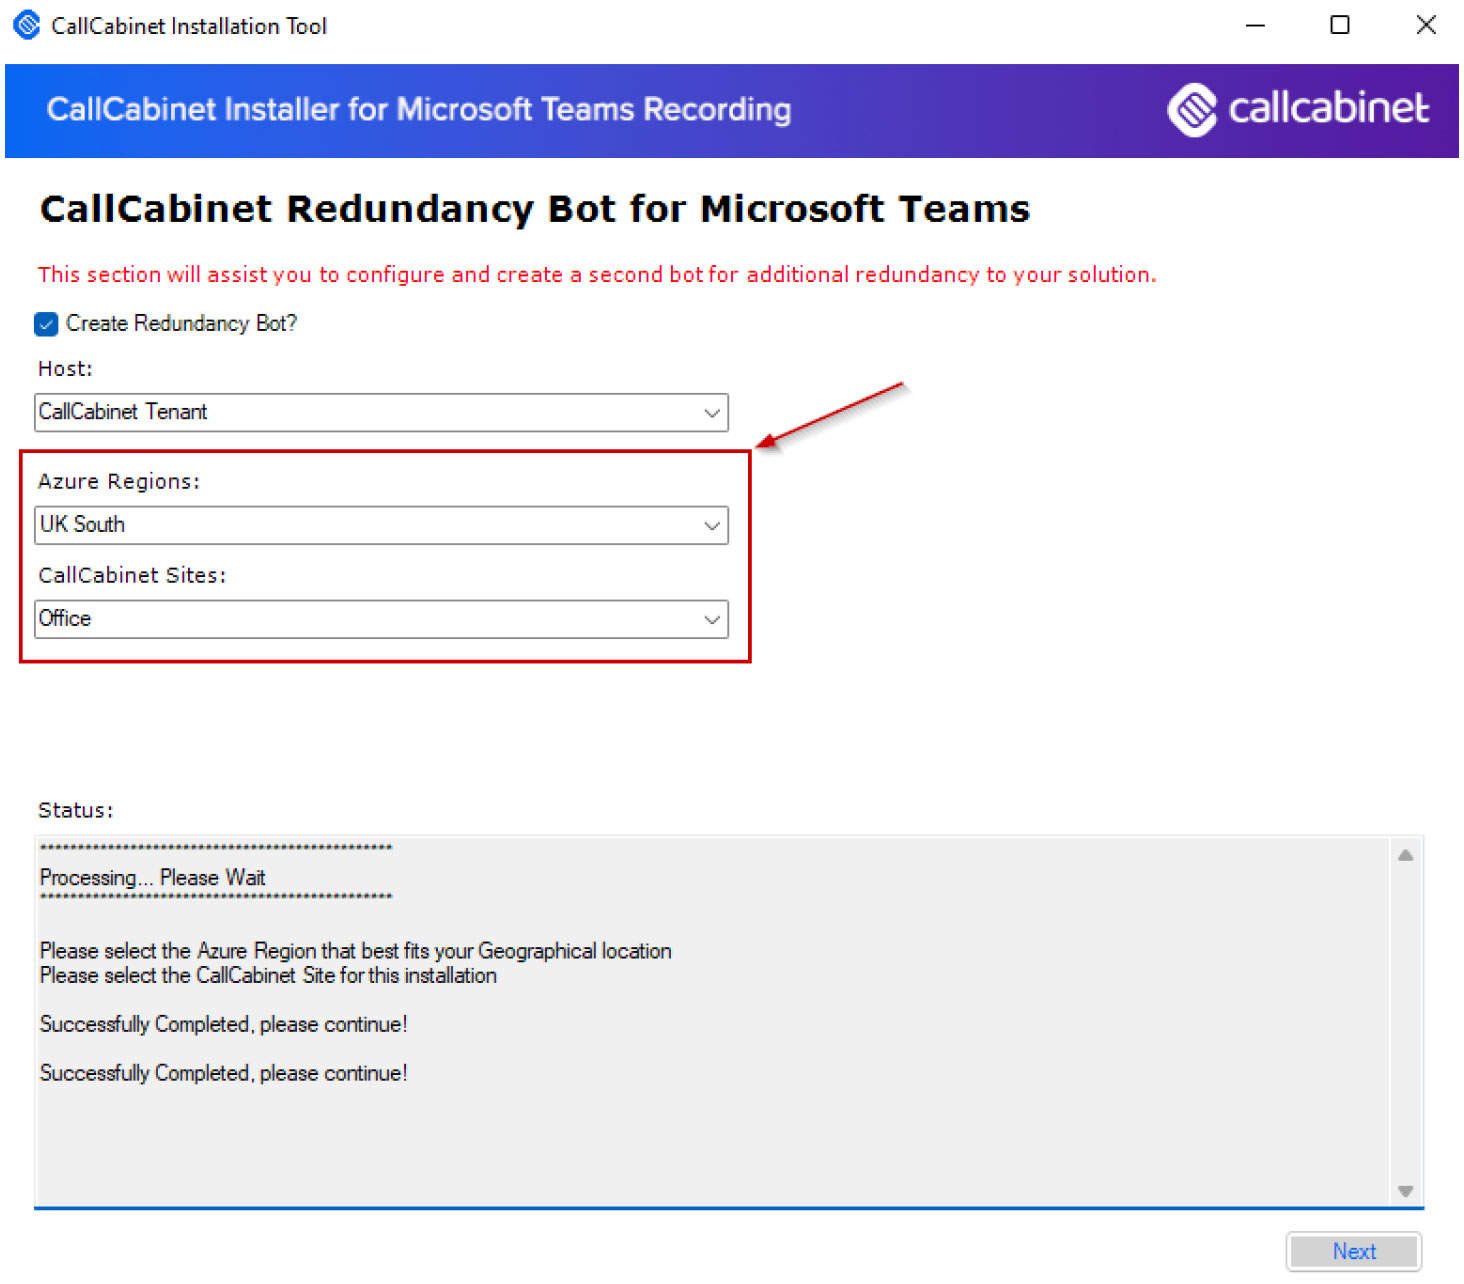Click the 'Processing... Please Wait' status line
Image resolution: width=1464 pixels, height=1284 pixels.
click(x=152, y=878)
